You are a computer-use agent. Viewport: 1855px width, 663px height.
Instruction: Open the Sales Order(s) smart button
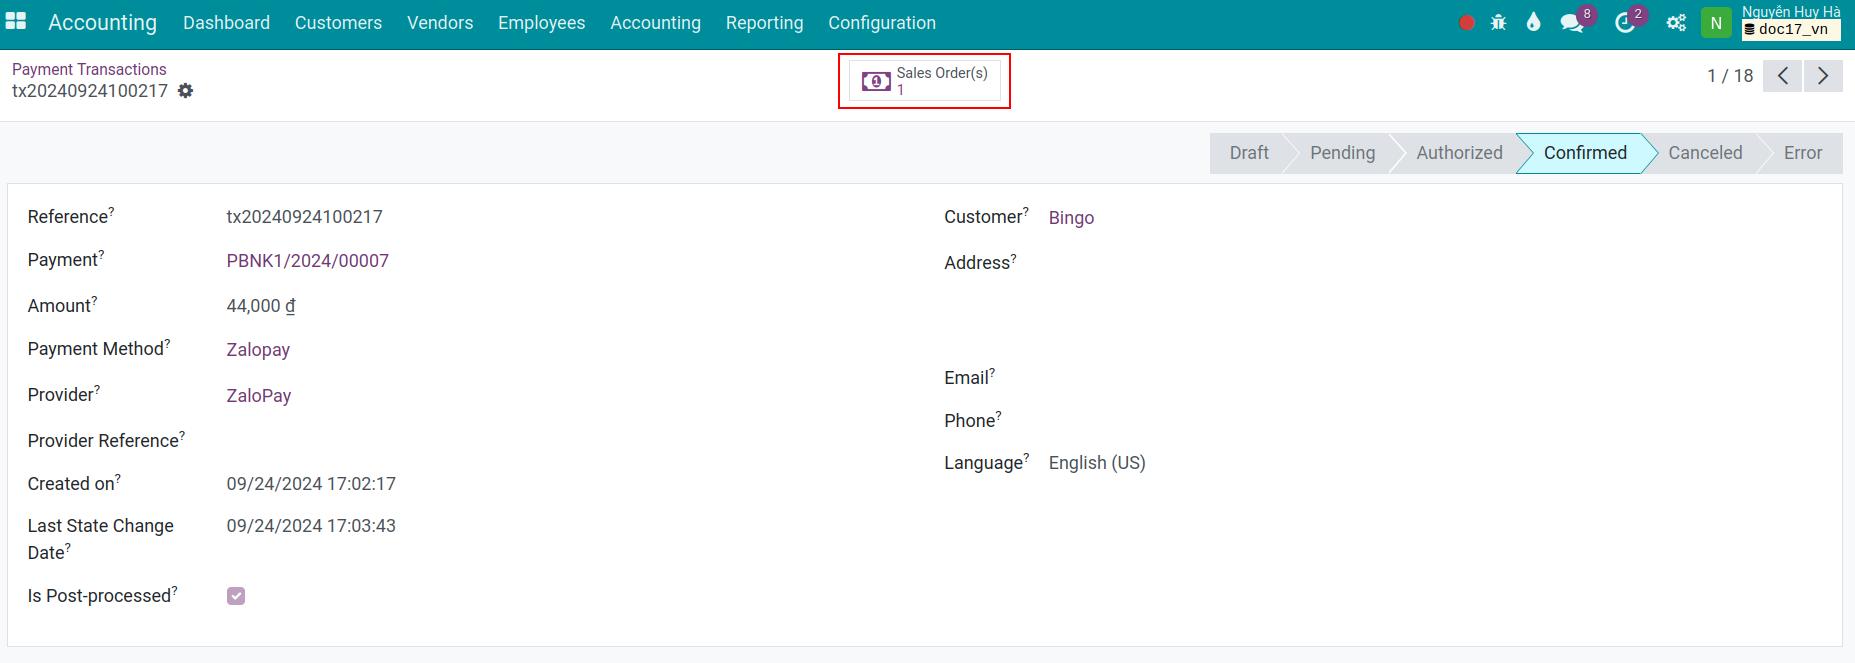coord(925,81)
